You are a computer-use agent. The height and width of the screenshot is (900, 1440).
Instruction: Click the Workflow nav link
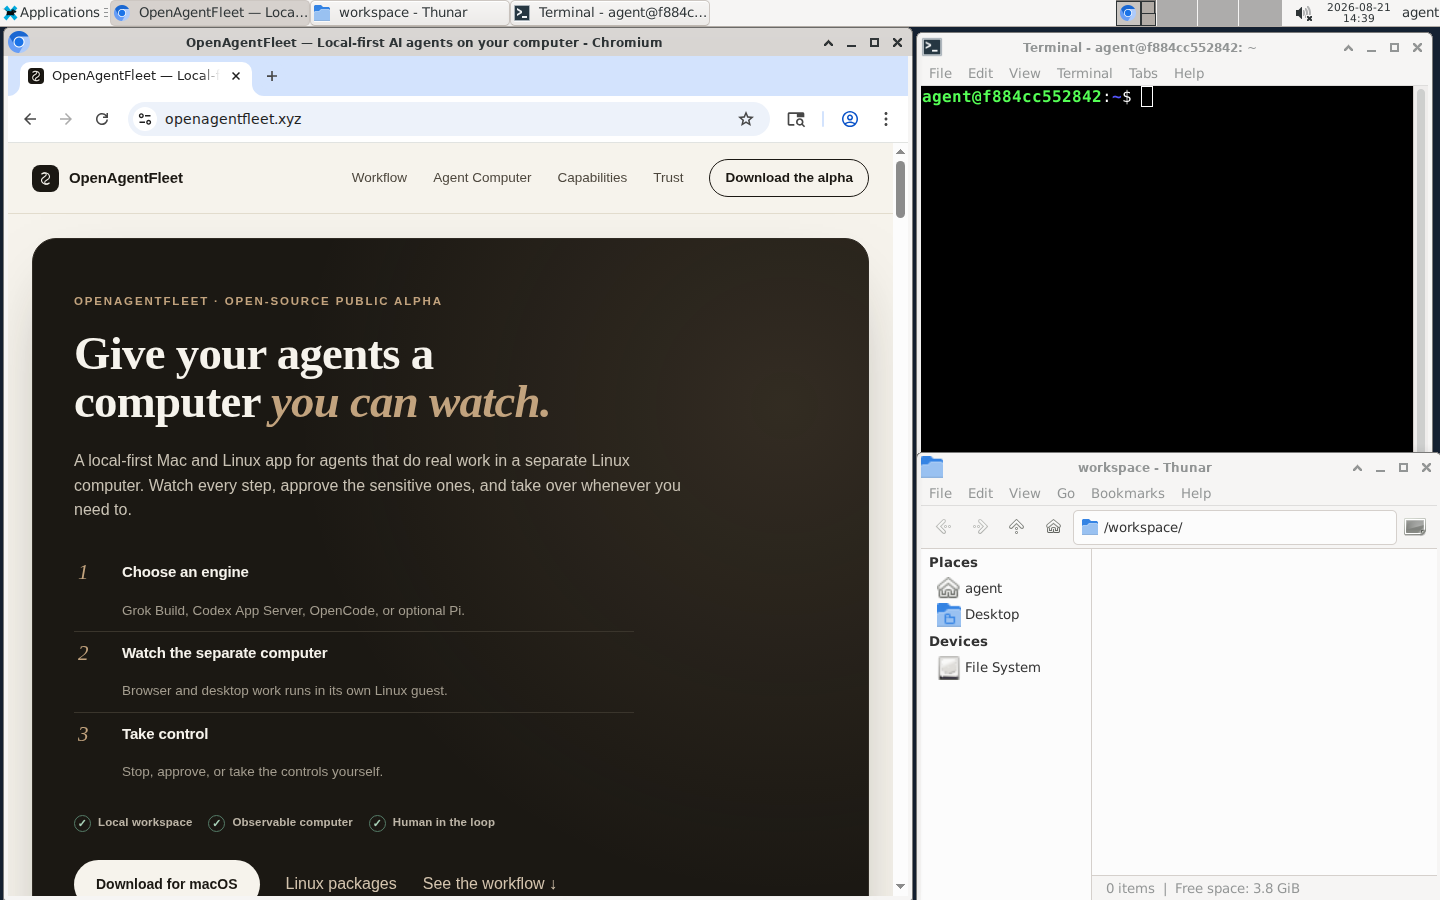[x=379, y=178]
